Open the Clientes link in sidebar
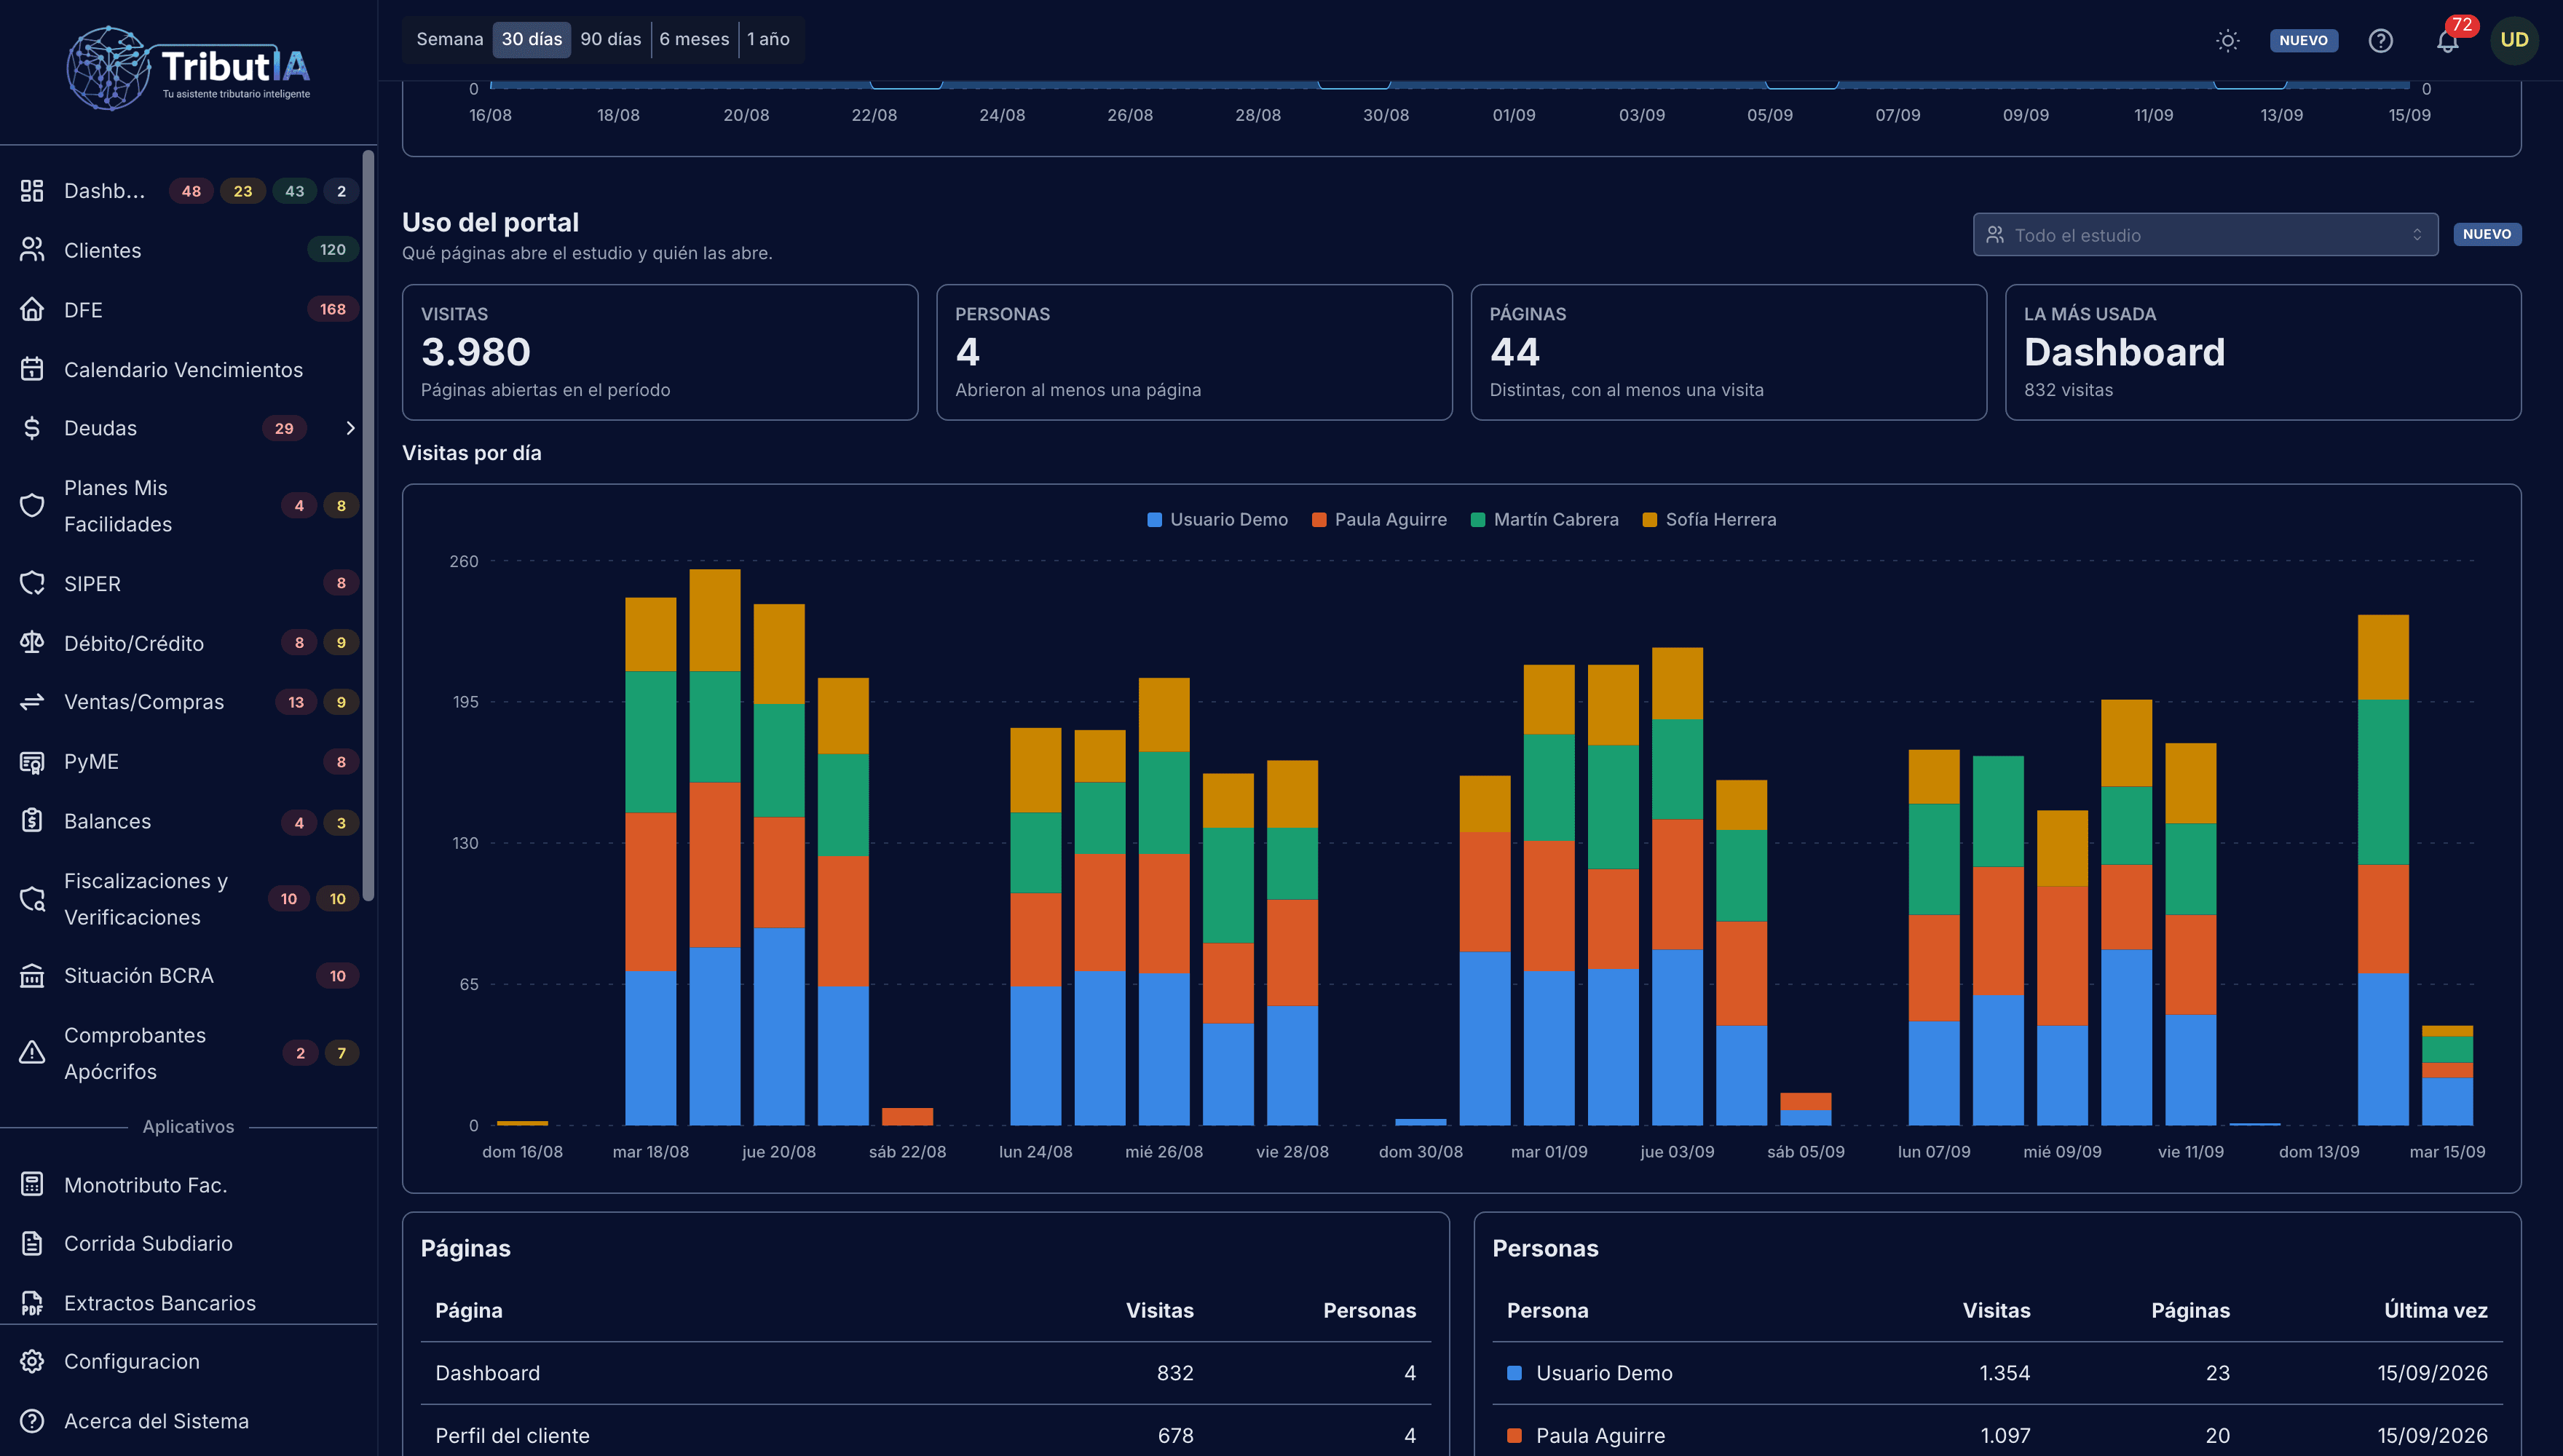Screen dimensions: 2563x1456 tap(102, 250)
